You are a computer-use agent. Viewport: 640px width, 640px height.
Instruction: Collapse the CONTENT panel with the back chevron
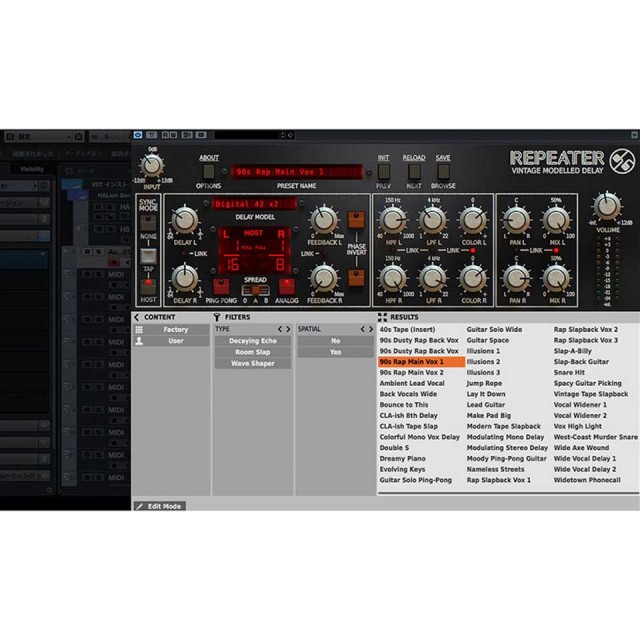pos(137,317)
